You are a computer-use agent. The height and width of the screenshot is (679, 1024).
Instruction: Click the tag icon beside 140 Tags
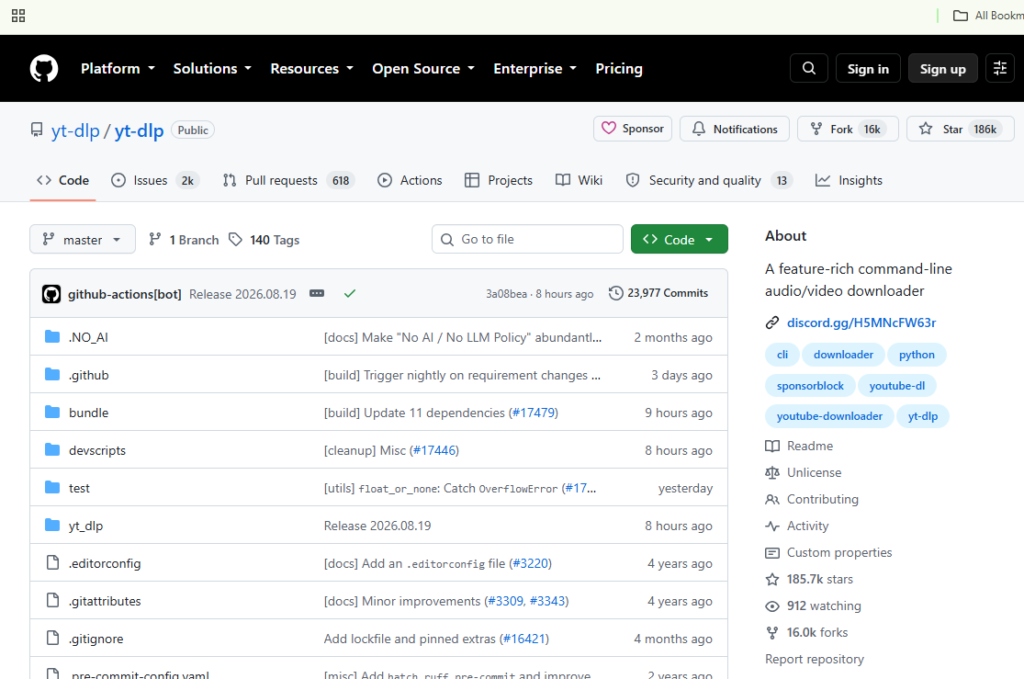point(235,240)
